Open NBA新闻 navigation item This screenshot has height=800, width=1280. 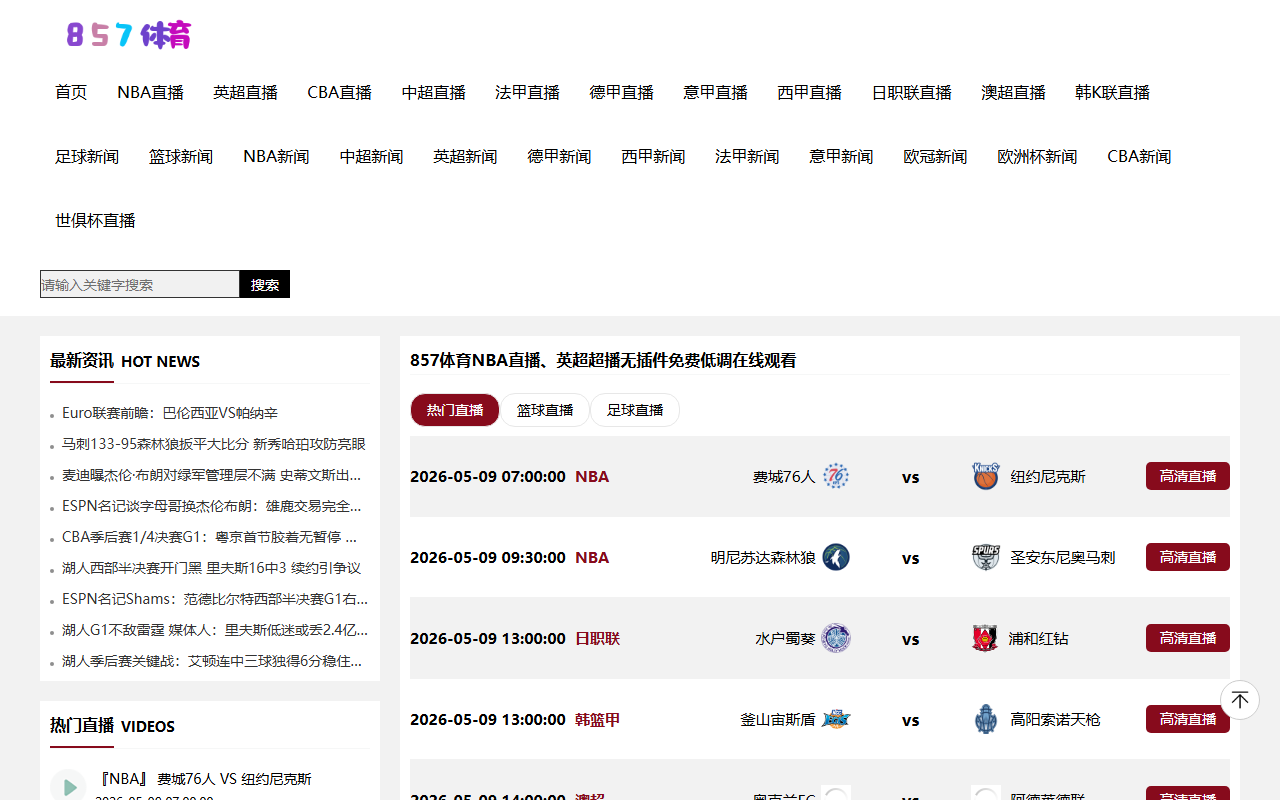[x=276, y=156]
